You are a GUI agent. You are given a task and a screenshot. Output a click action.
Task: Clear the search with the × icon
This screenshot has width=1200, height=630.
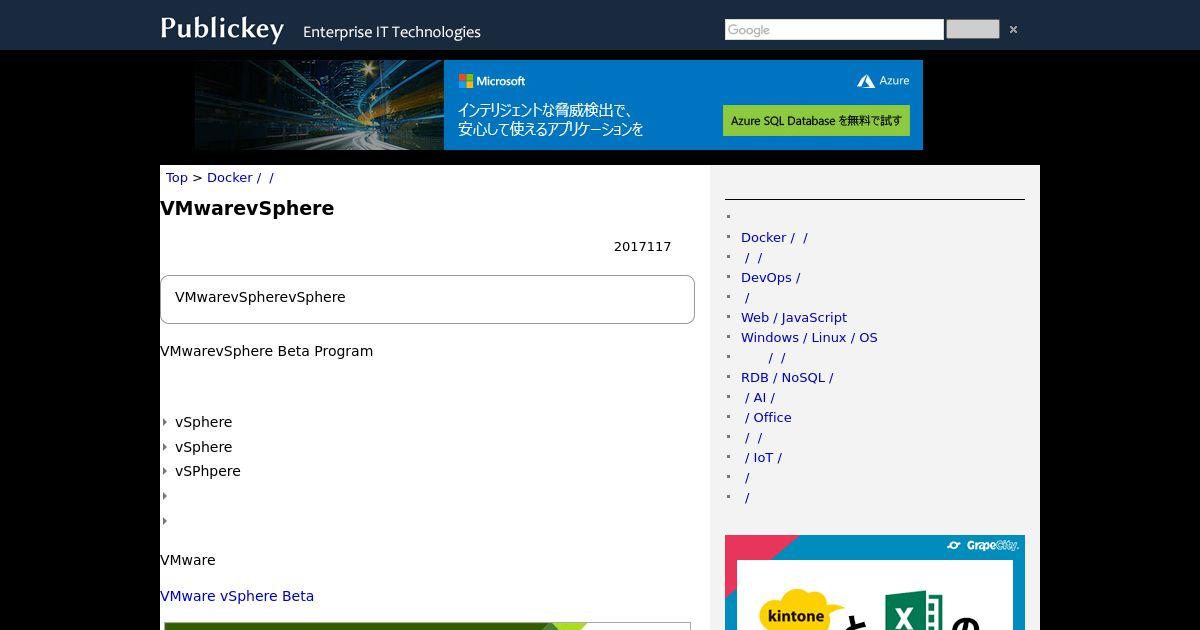1013,30
